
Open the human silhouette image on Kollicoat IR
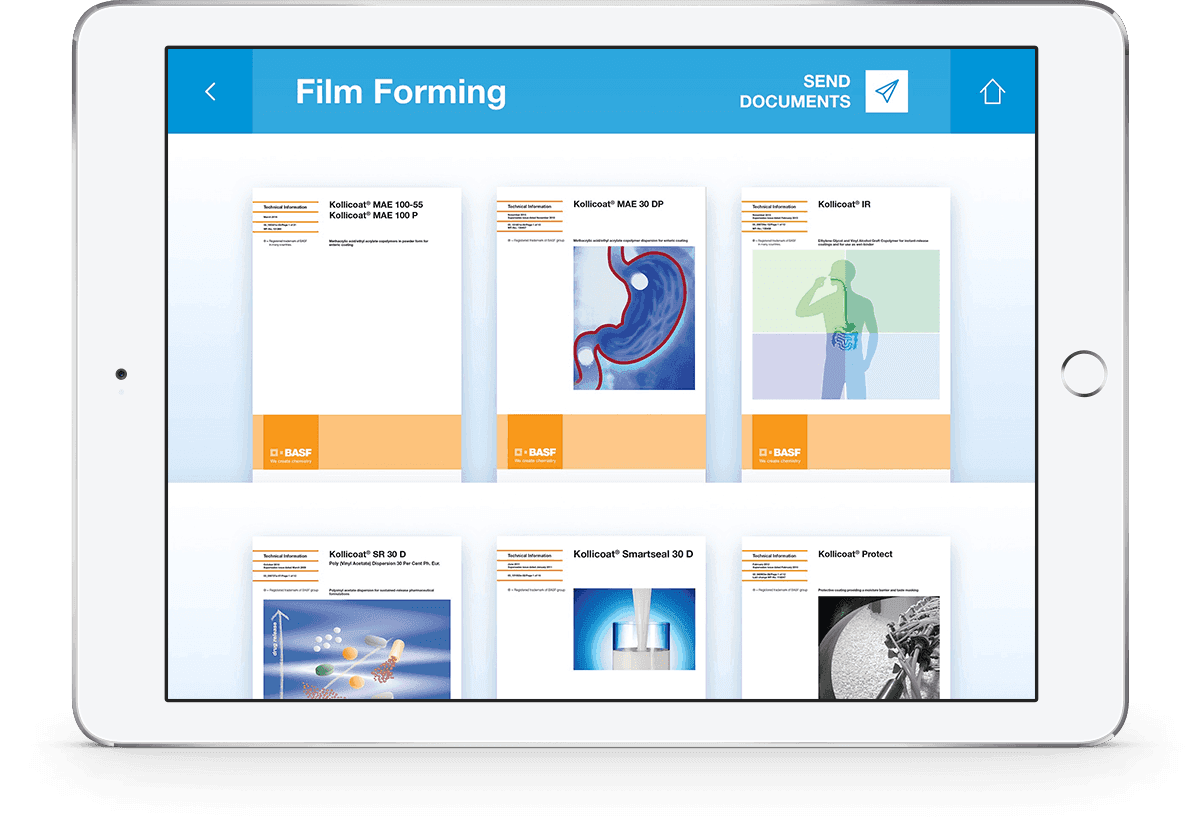coord(846,324)
